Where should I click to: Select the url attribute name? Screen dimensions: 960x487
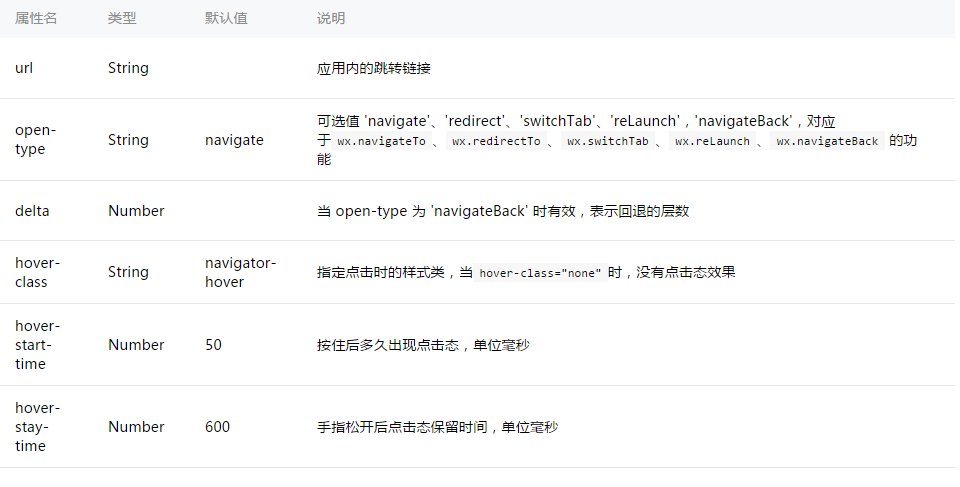click(x=24, y=68)
